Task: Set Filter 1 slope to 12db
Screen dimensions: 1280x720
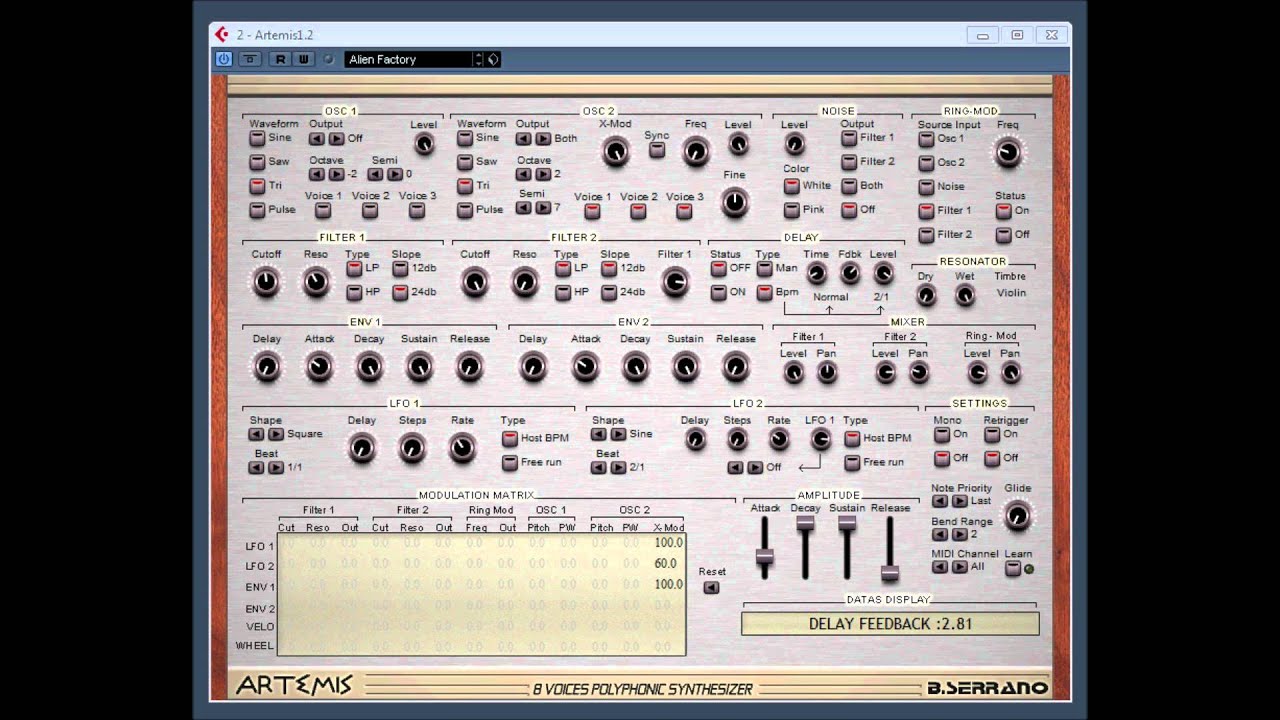Action: (x=400, y=268)
